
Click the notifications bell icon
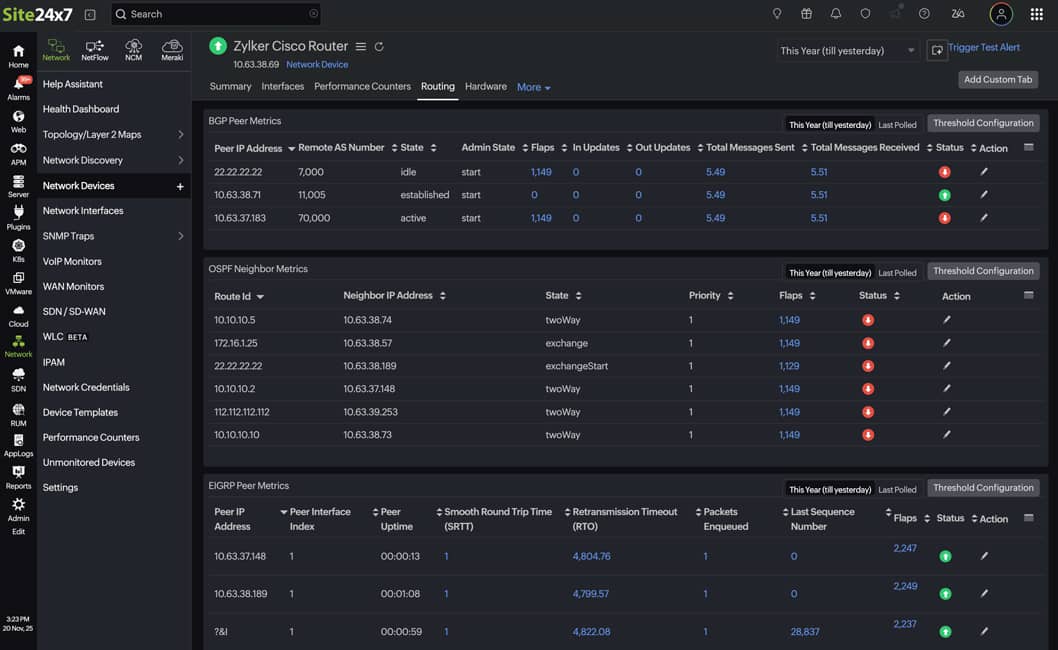(836, 13)
